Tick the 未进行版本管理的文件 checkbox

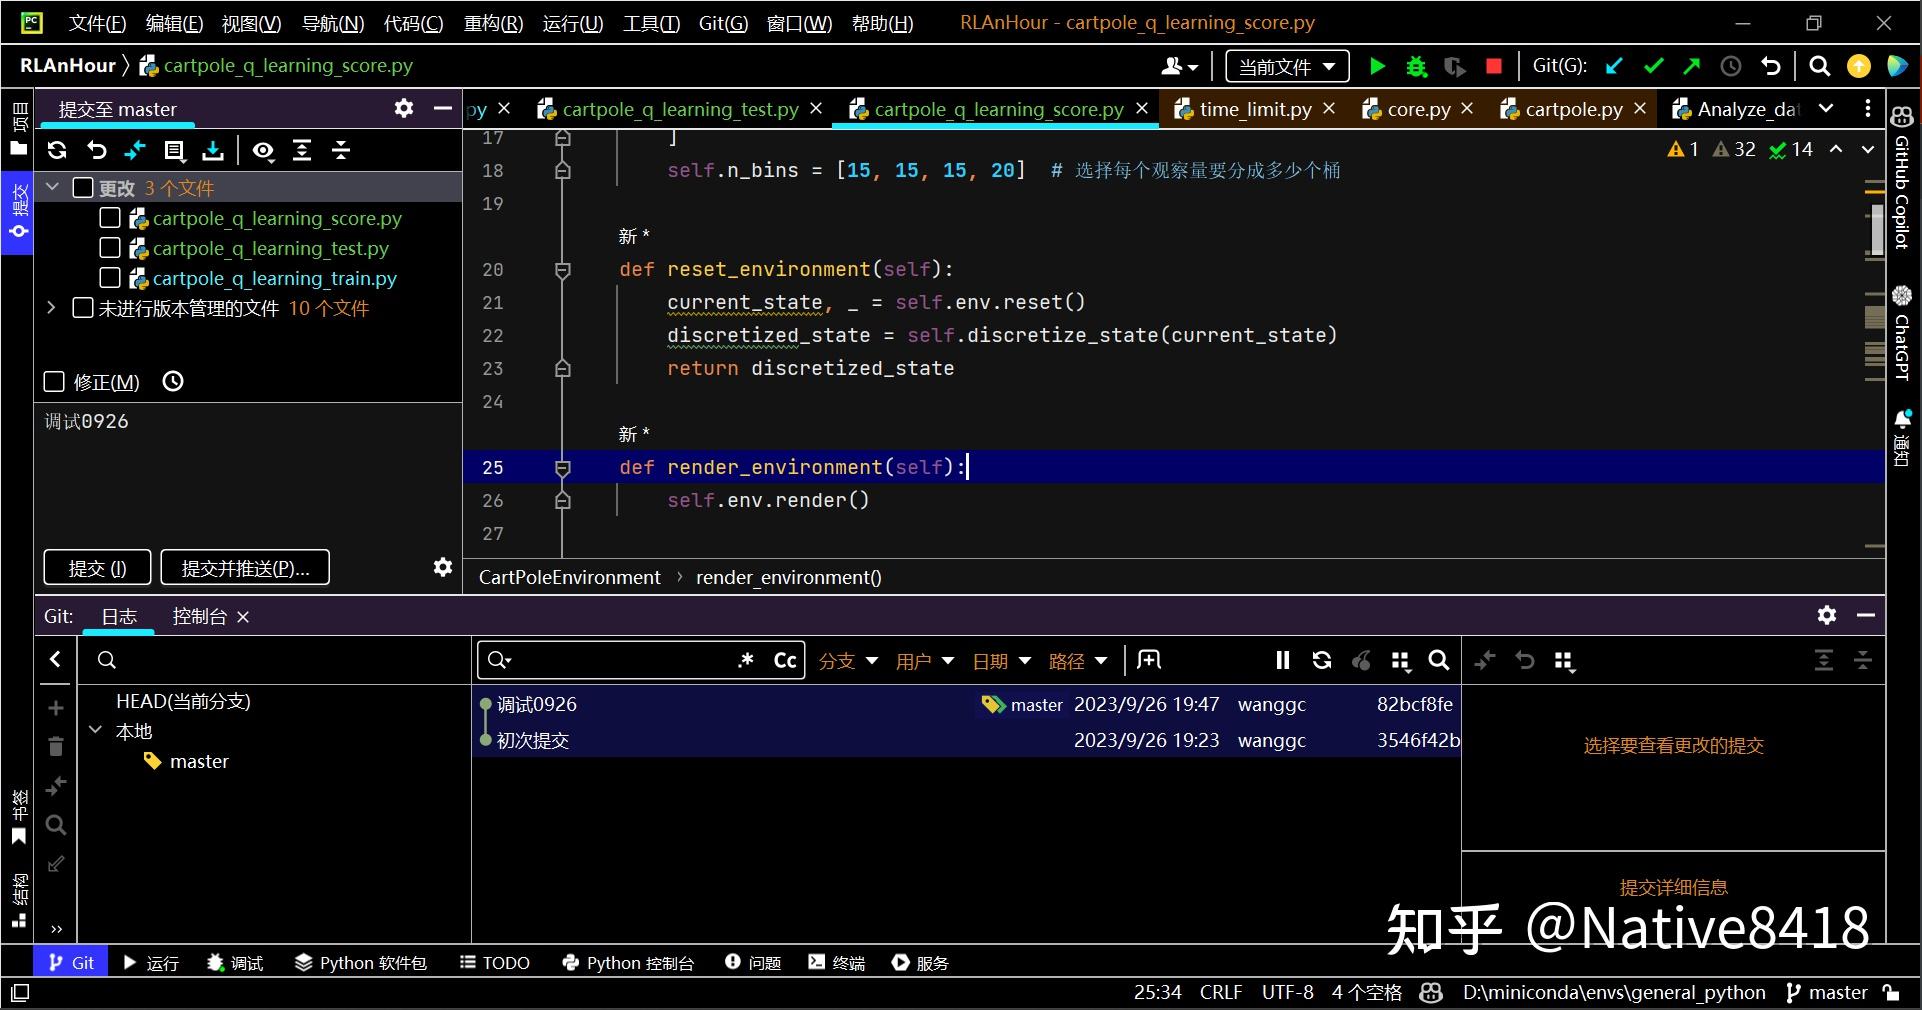84,308
